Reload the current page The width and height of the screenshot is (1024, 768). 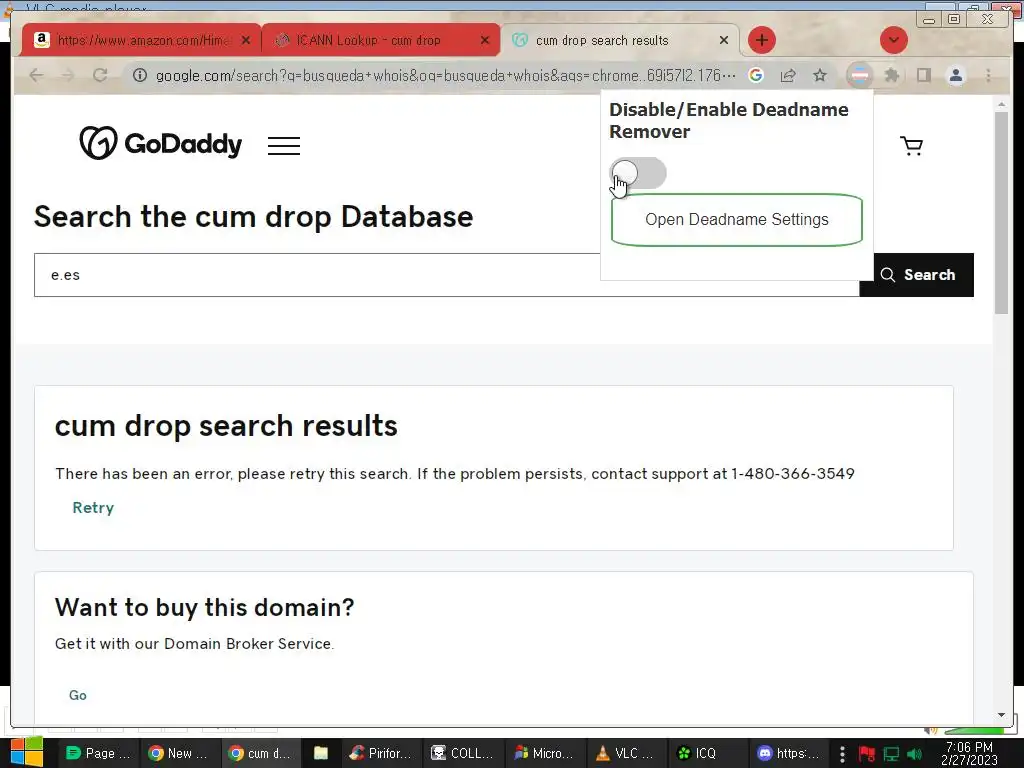100,76
